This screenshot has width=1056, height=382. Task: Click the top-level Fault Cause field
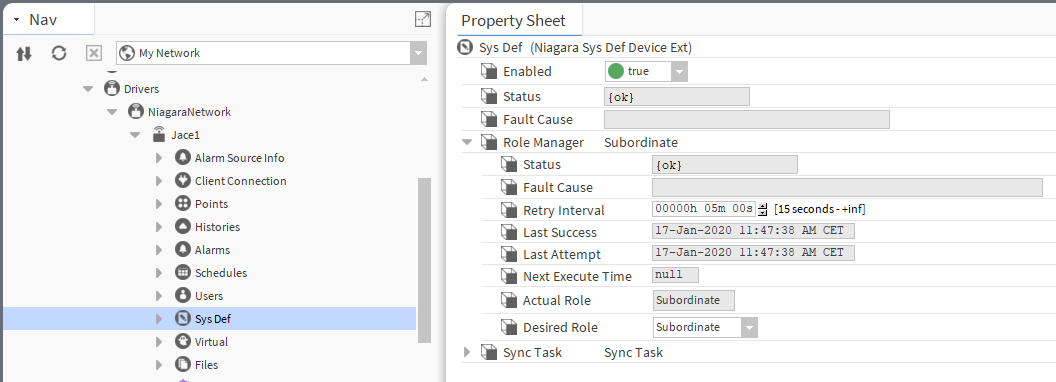(x=747, y=119)
